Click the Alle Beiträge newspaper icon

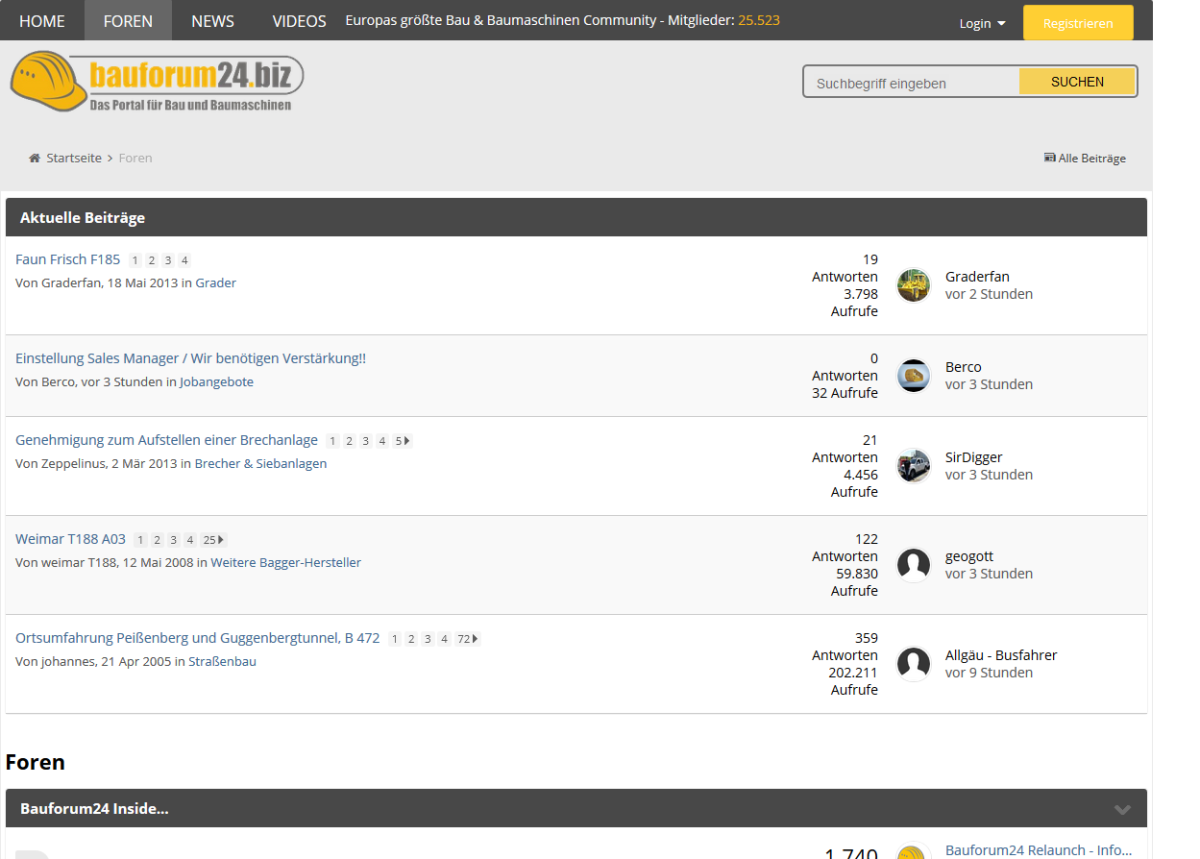click(1050, 158)
